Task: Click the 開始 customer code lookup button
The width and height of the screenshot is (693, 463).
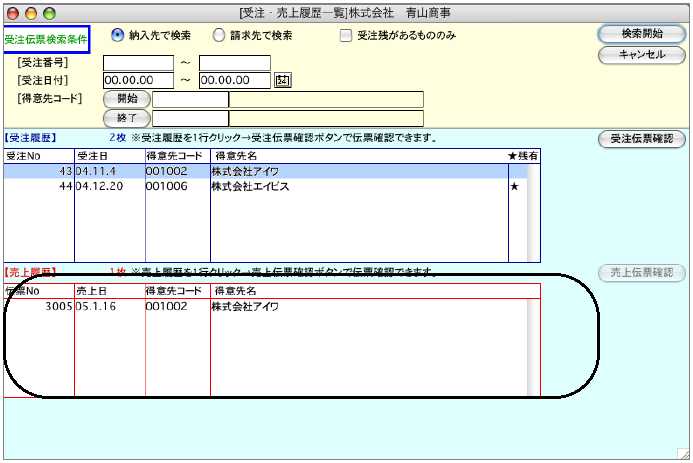Action: 126,99
